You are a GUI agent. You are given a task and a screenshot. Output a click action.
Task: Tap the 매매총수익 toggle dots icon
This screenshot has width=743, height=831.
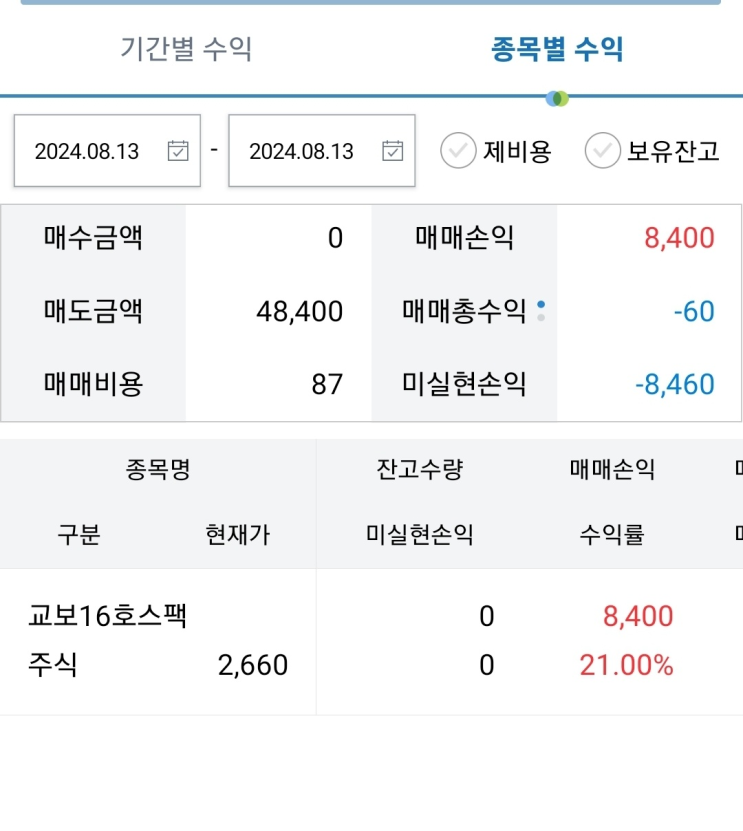[541, 310]
